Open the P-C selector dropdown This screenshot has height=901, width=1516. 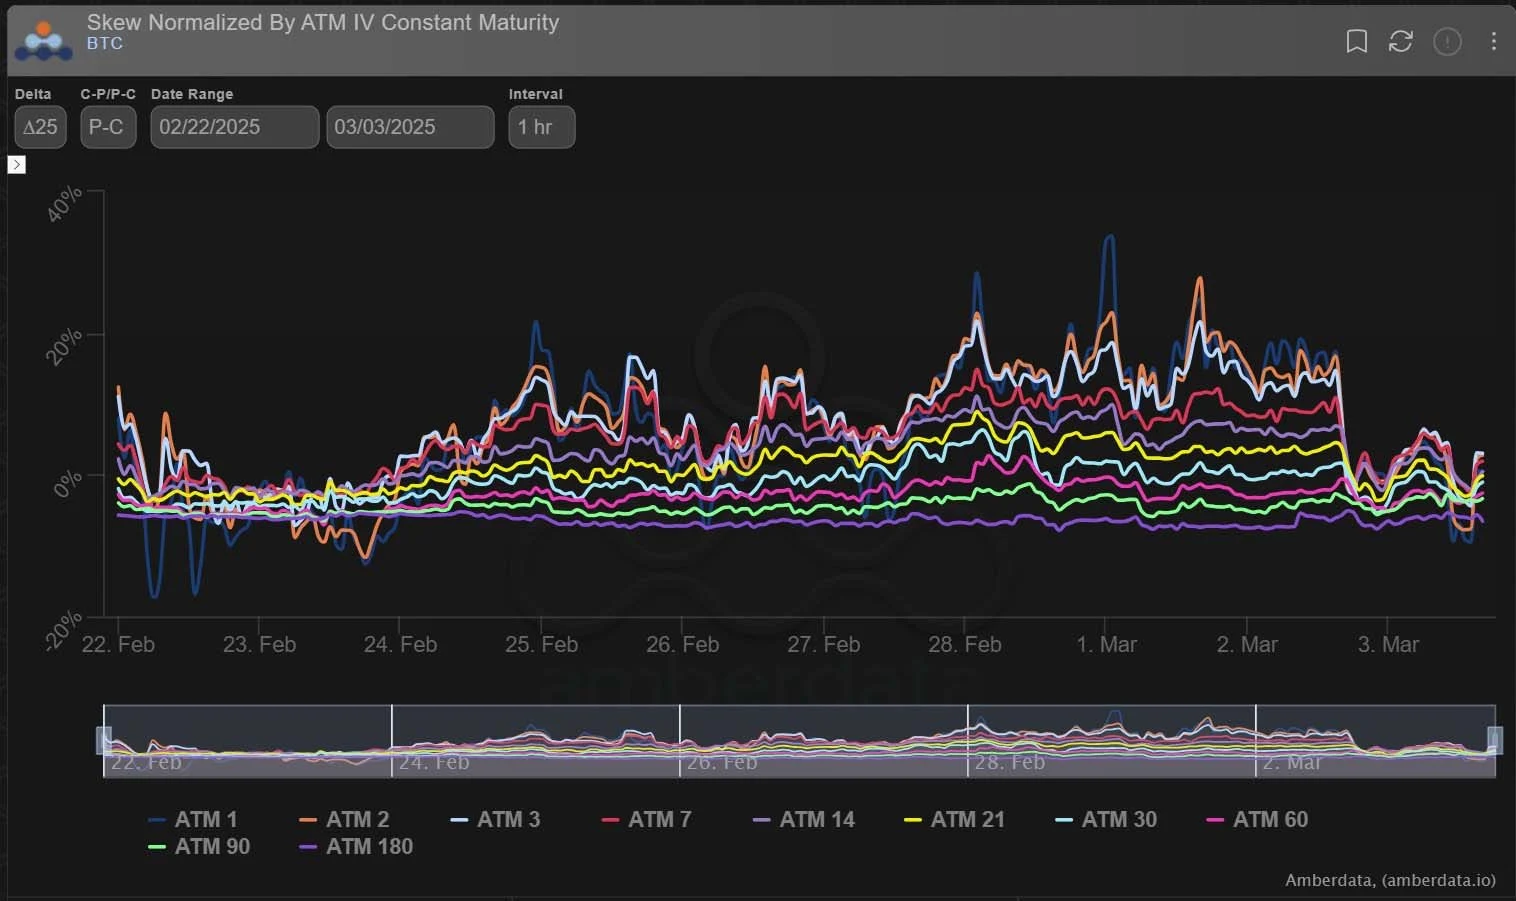pos(108,127)
